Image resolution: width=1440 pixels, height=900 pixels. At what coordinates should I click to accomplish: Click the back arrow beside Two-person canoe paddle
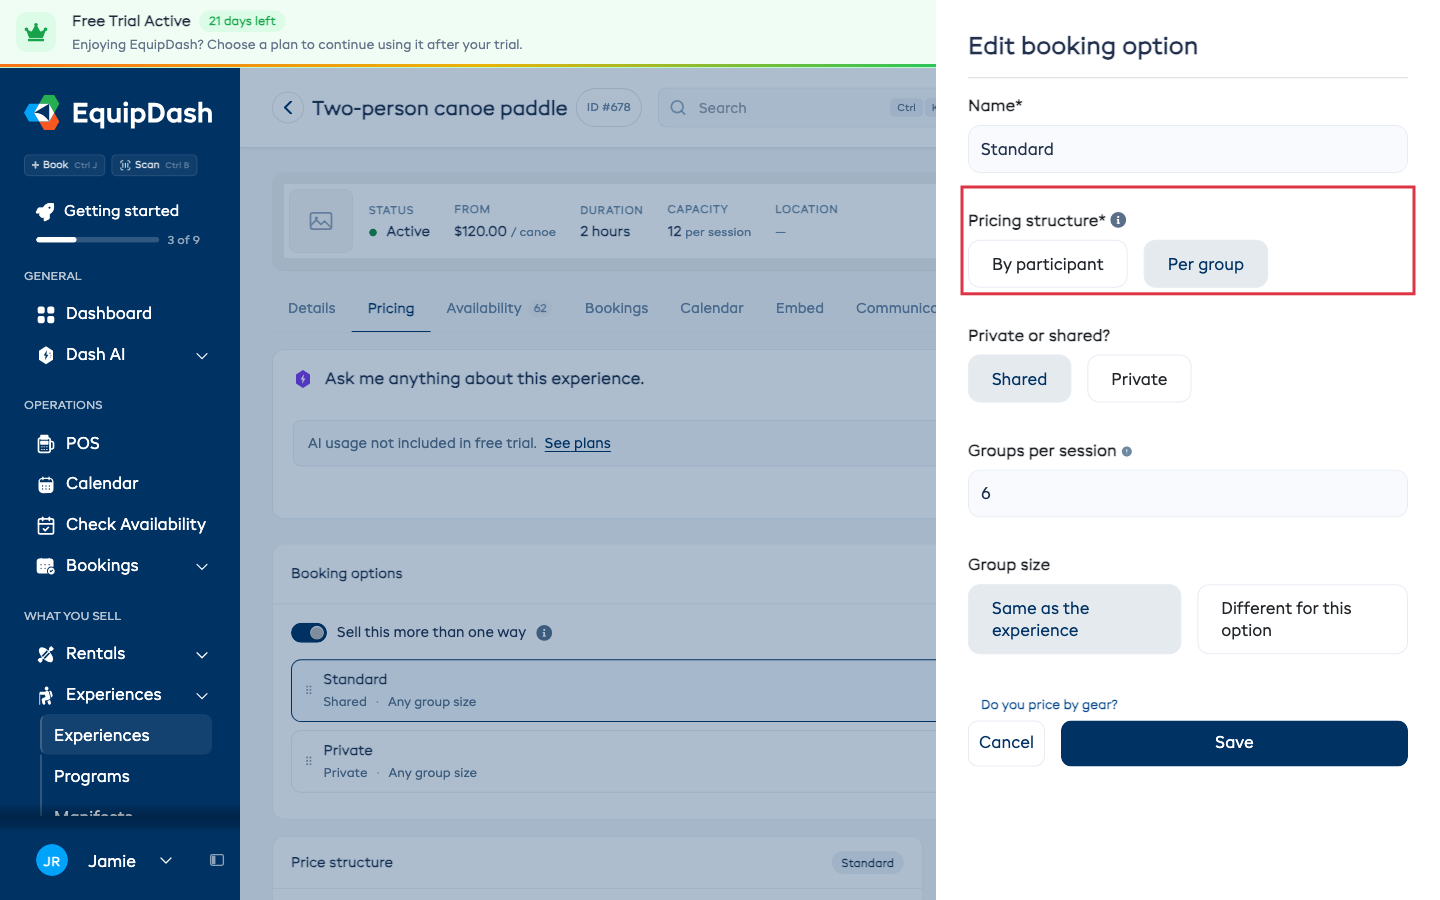point(288,108)
